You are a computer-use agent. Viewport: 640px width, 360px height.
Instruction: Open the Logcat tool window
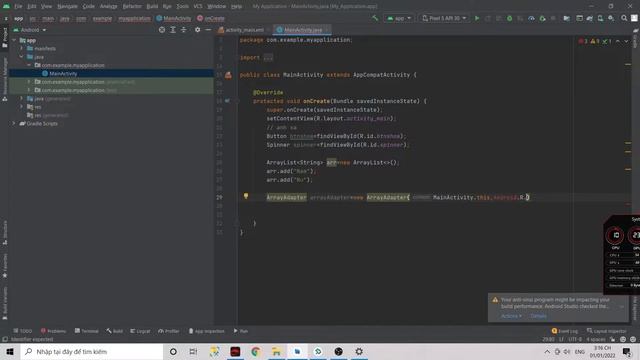(x=140, y=331)
